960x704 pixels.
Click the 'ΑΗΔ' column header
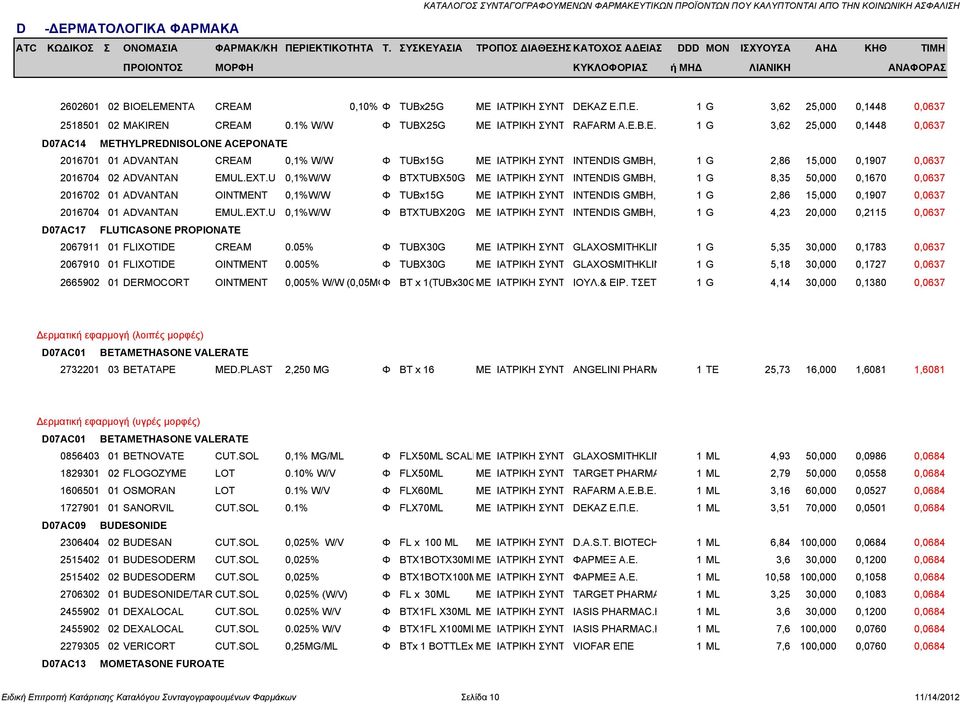(x=825, y=48)
